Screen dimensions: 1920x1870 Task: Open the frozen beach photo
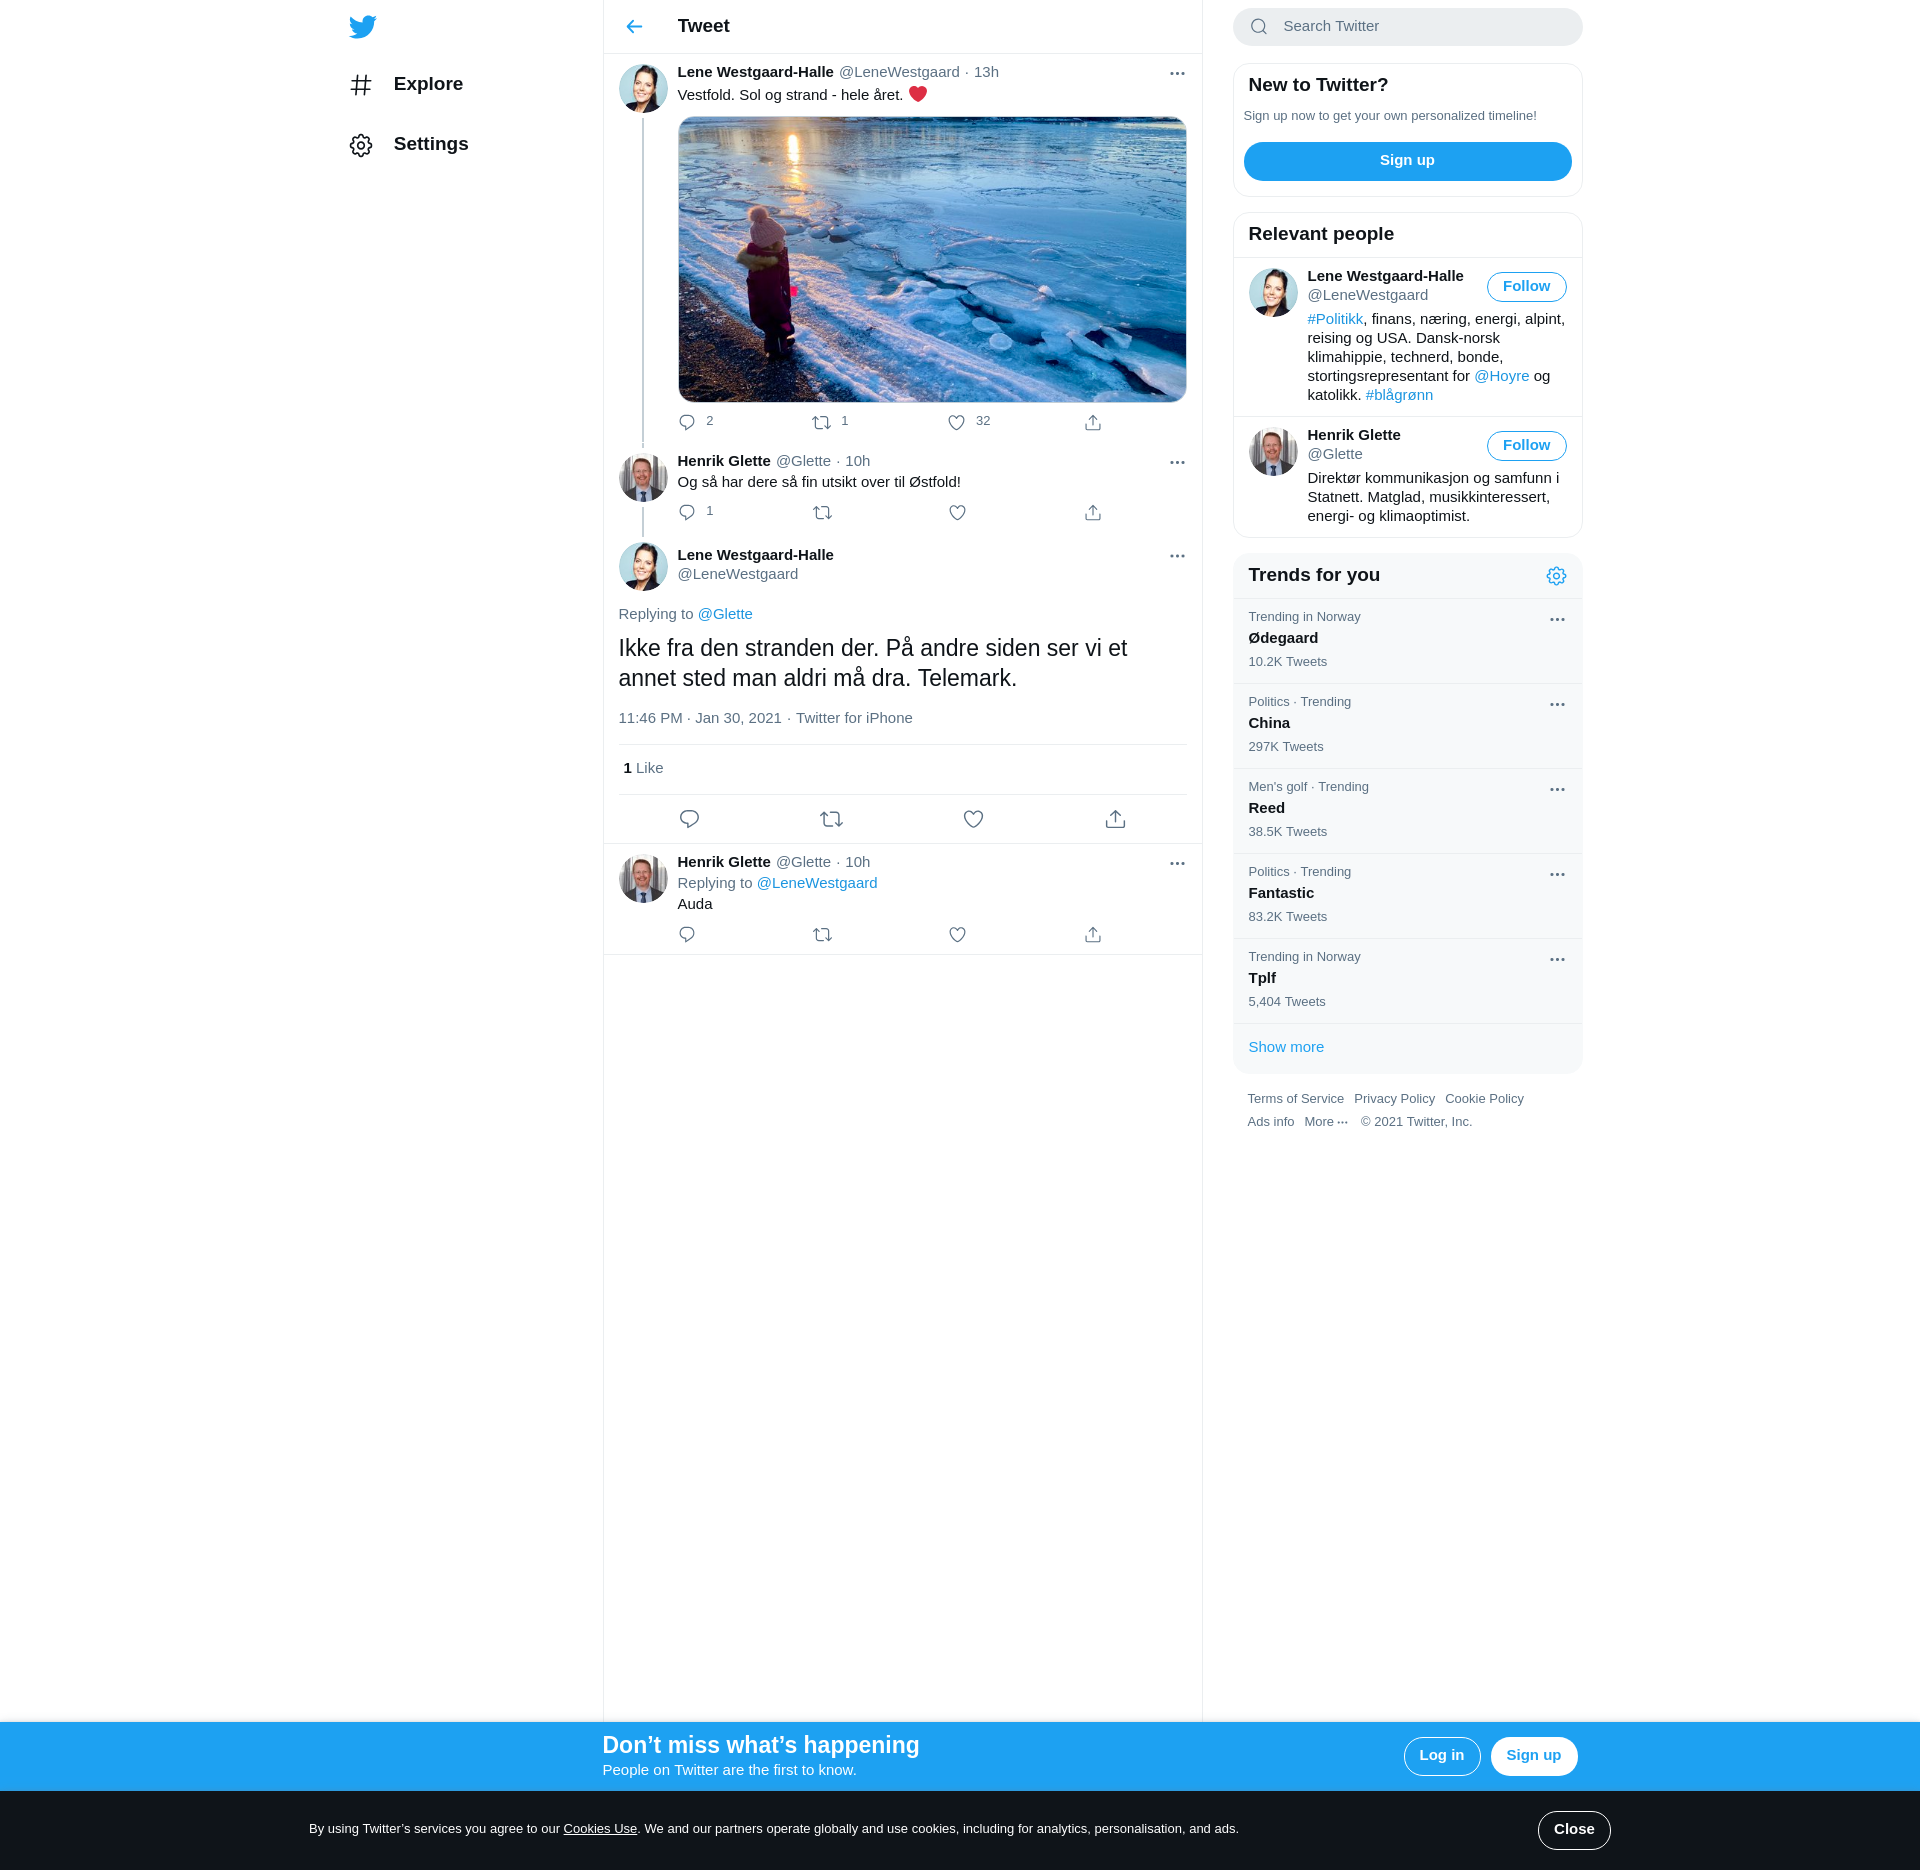click(932, 260)
